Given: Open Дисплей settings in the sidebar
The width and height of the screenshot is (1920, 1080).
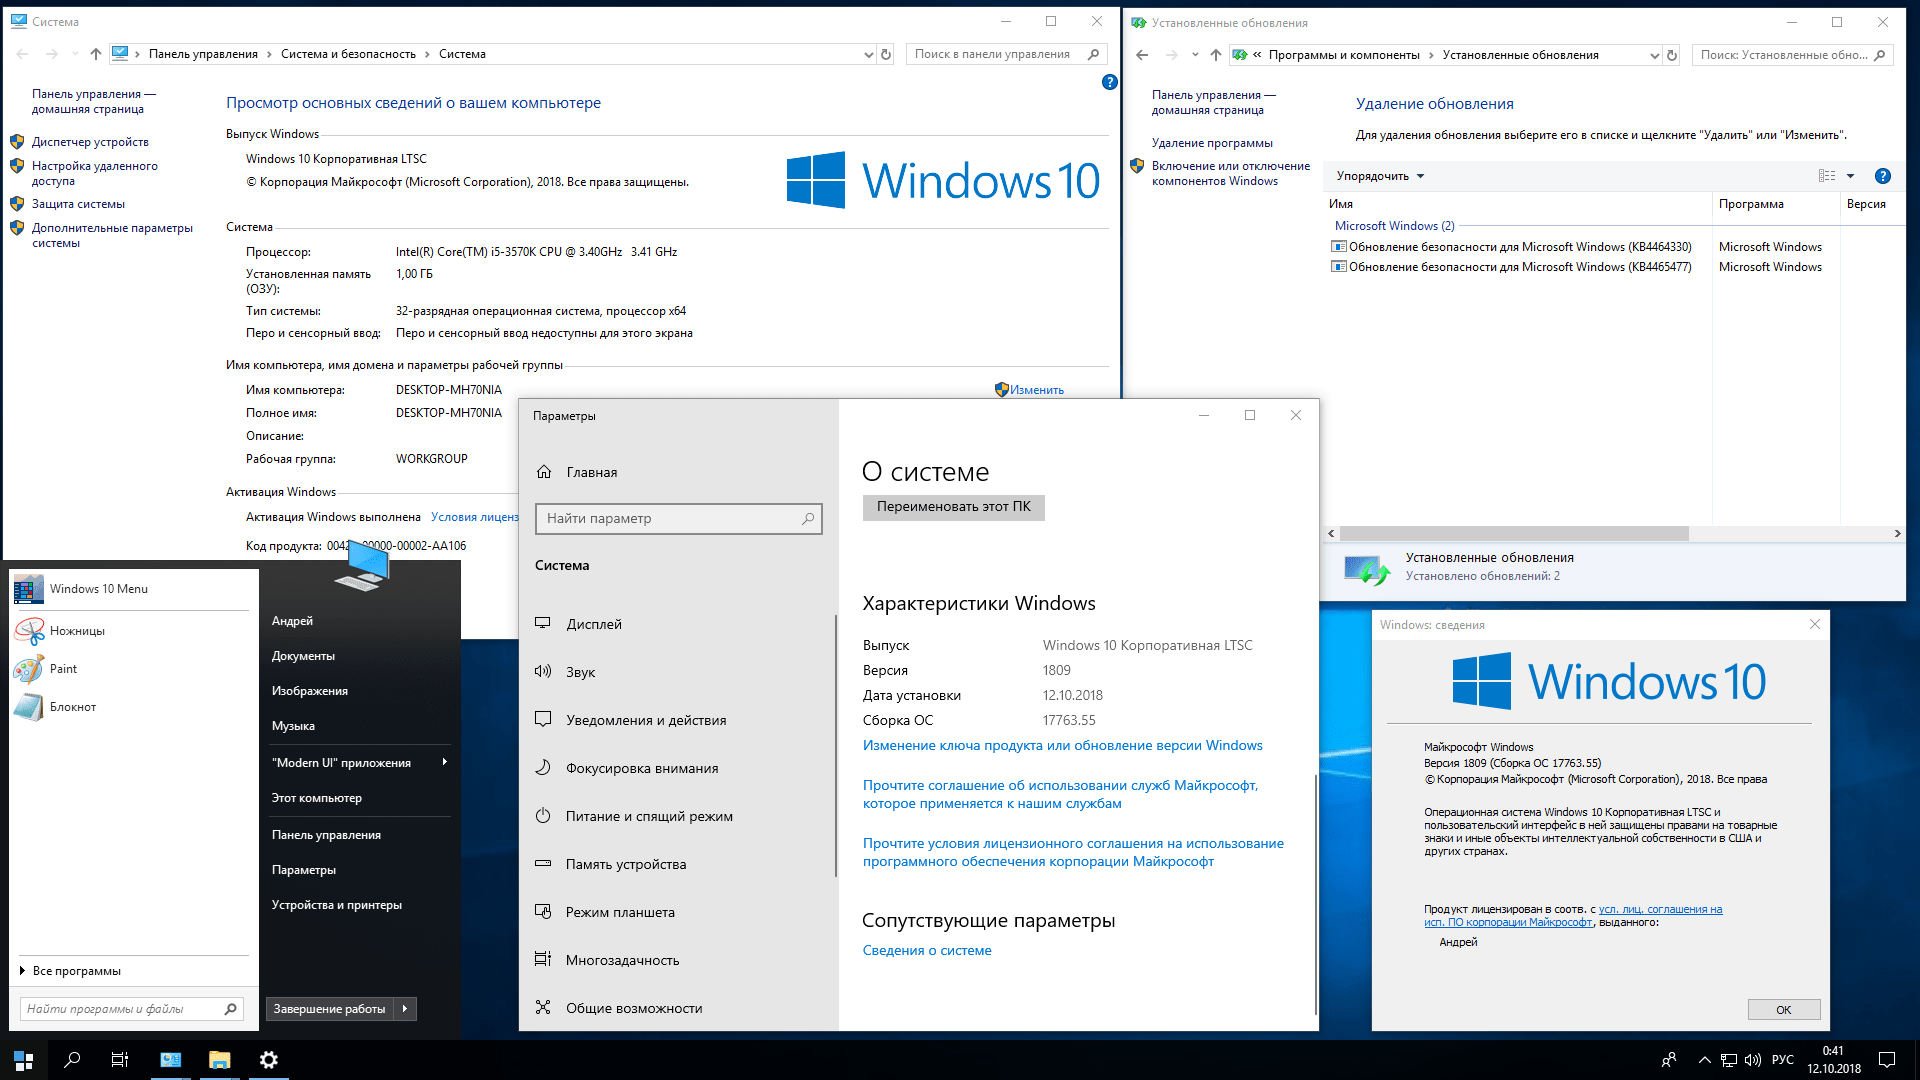Looking at the screenshot, I should (x=594, y=623).
